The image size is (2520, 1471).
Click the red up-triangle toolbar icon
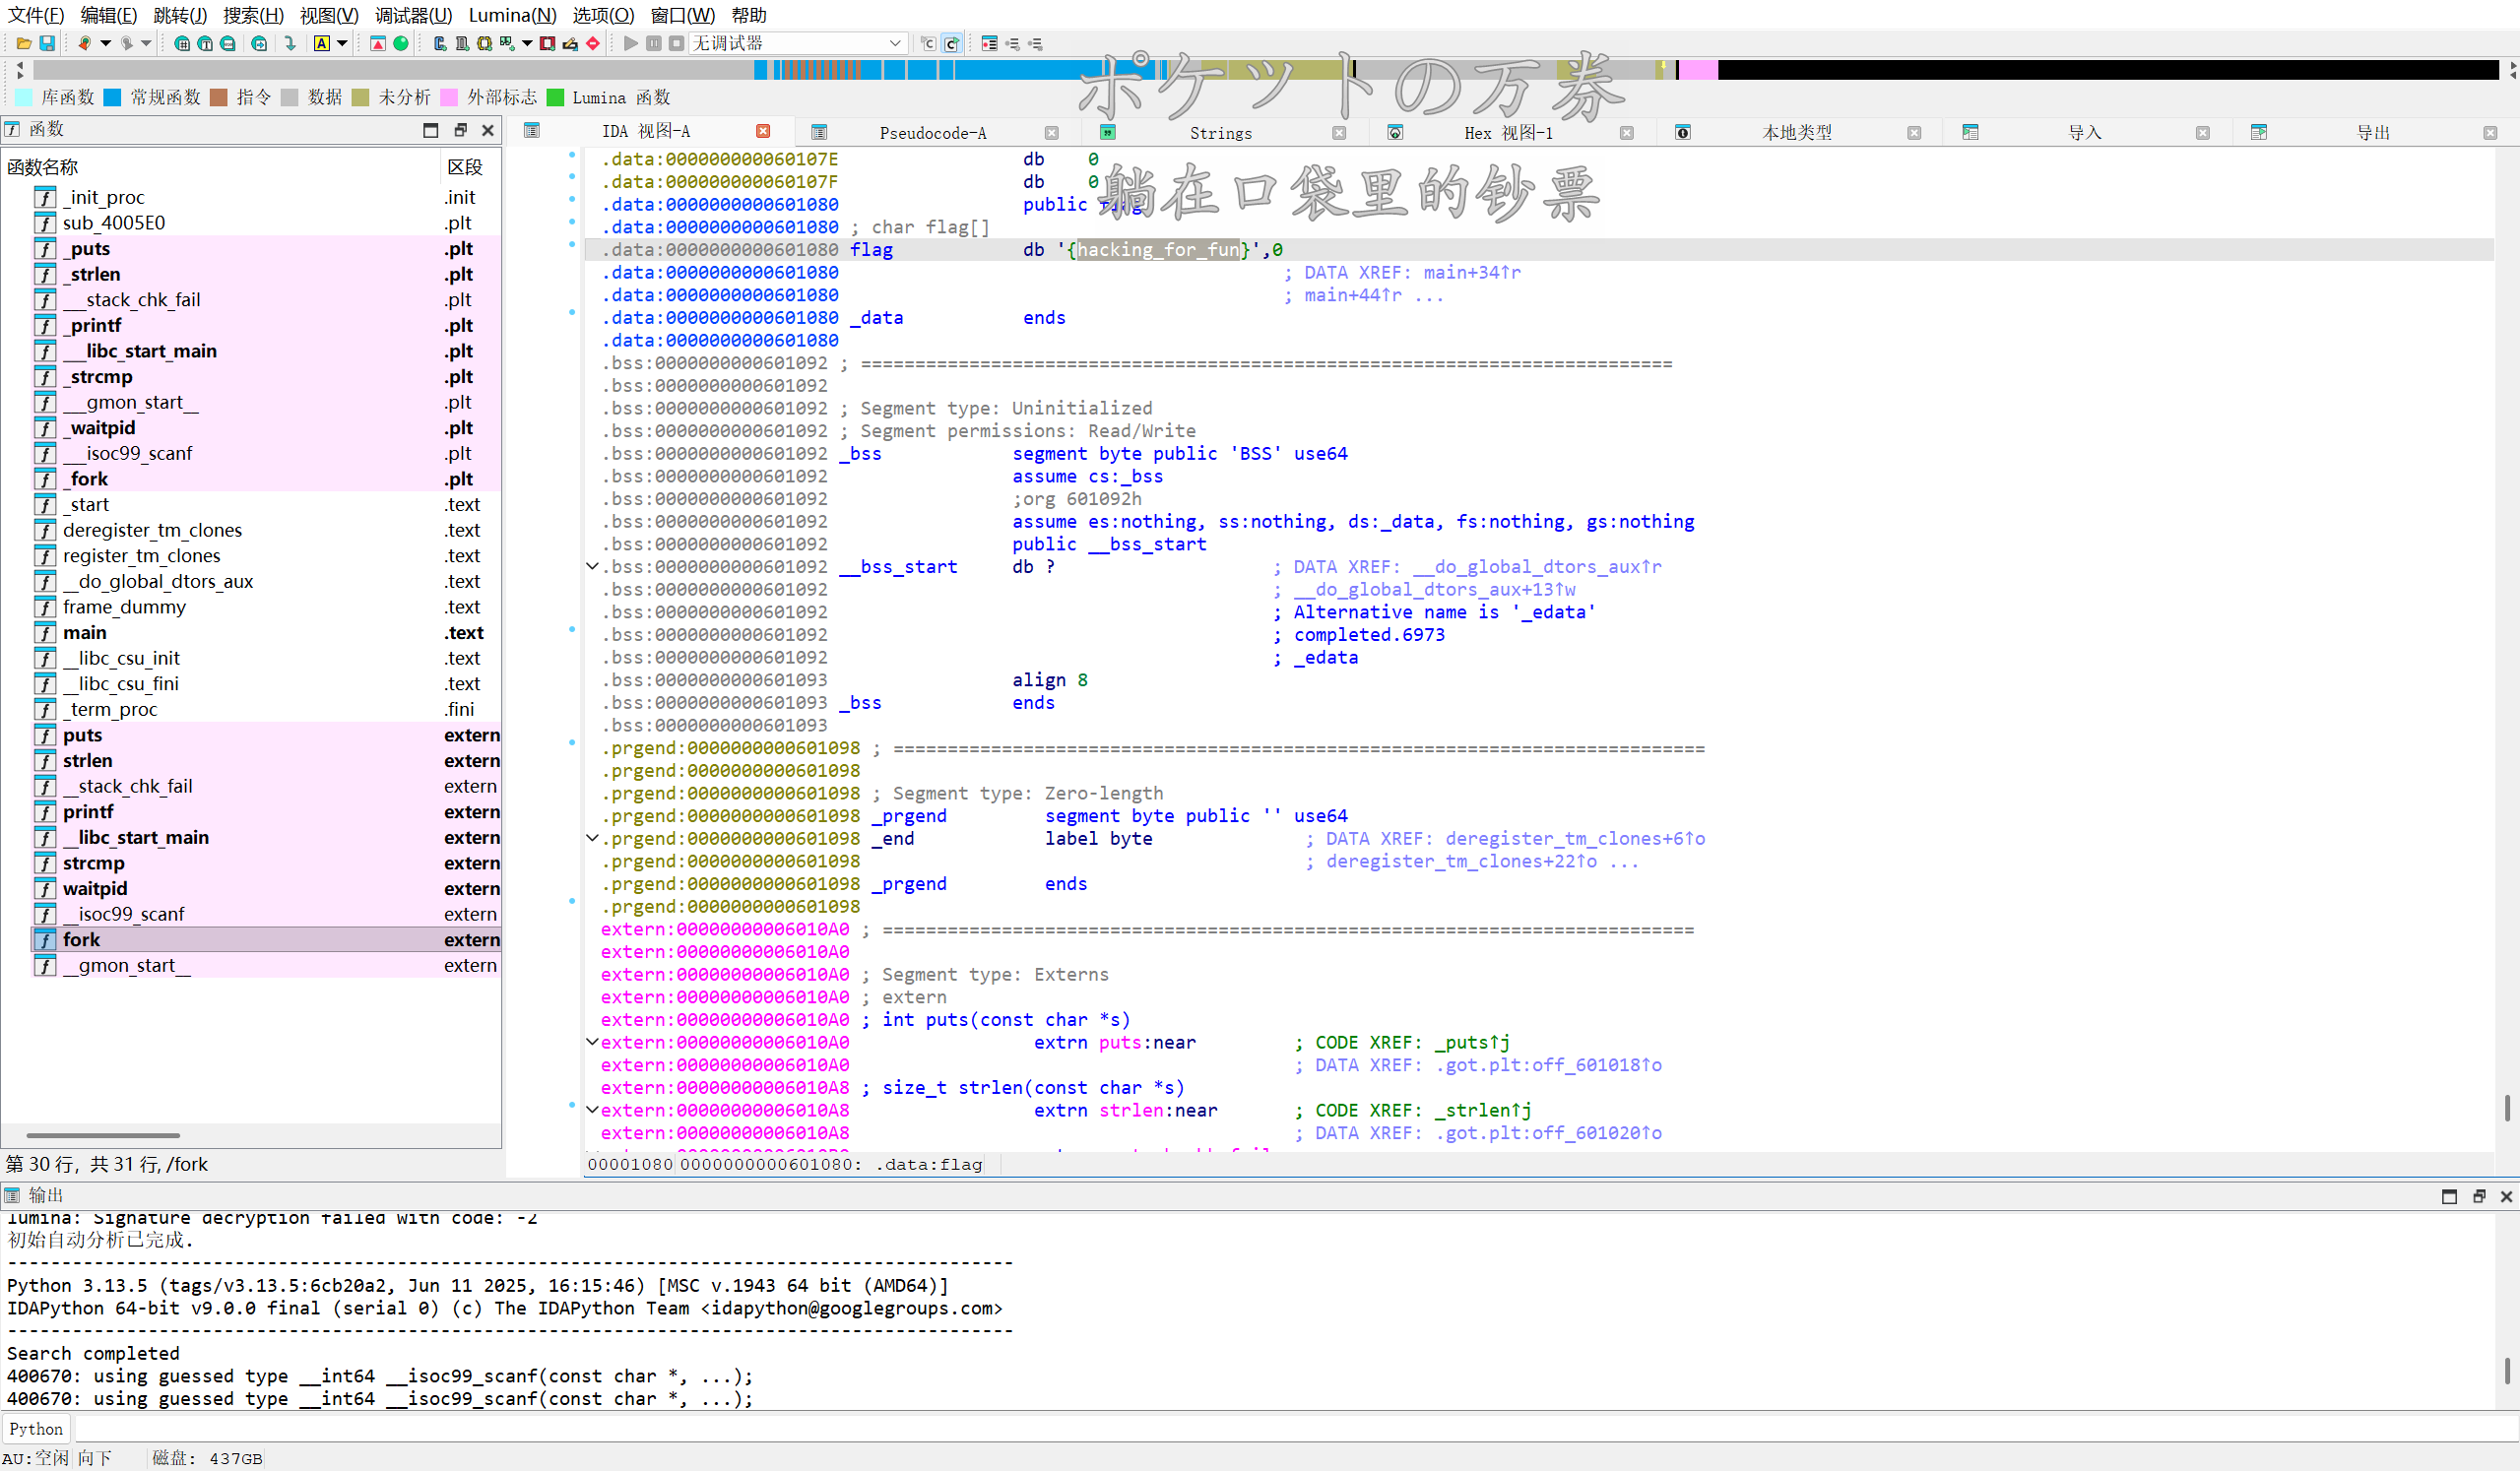click(x=378, y=43)
